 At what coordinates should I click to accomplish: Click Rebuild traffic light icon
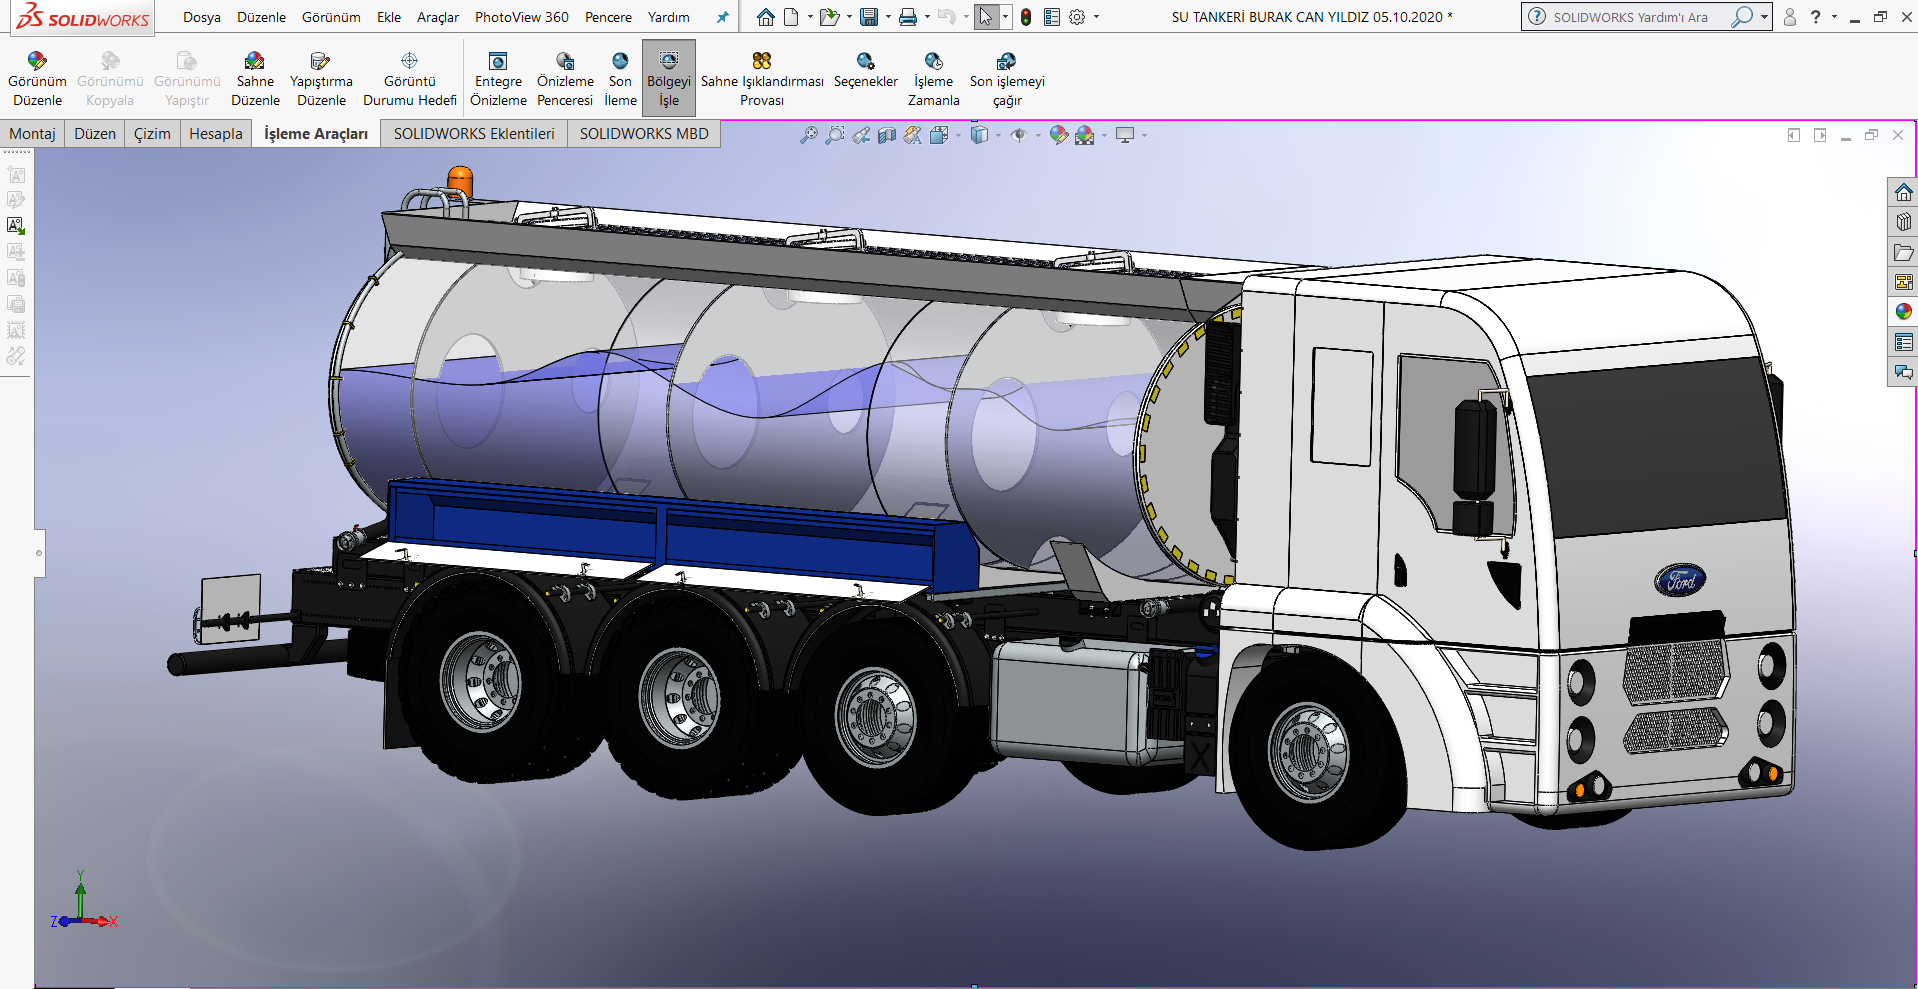point(1026,17)
